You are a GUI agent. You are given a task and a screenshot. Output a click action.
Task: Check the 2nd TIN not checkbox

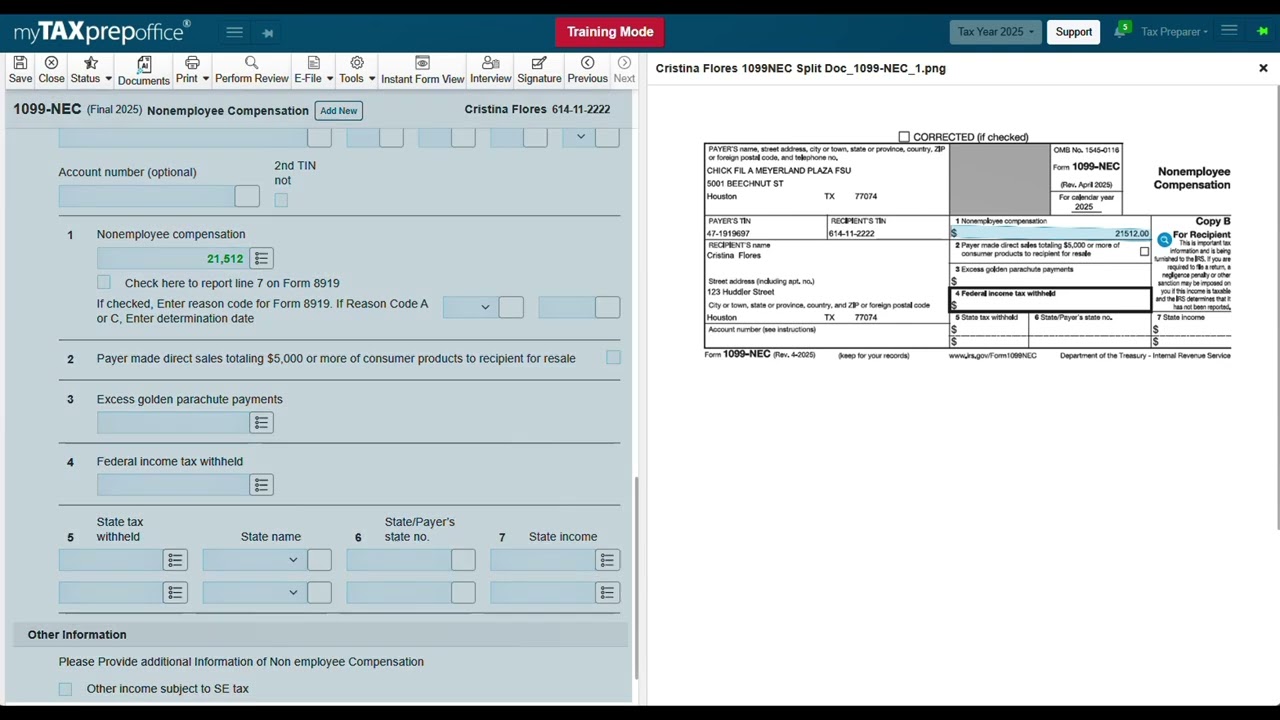coord(281,201)
